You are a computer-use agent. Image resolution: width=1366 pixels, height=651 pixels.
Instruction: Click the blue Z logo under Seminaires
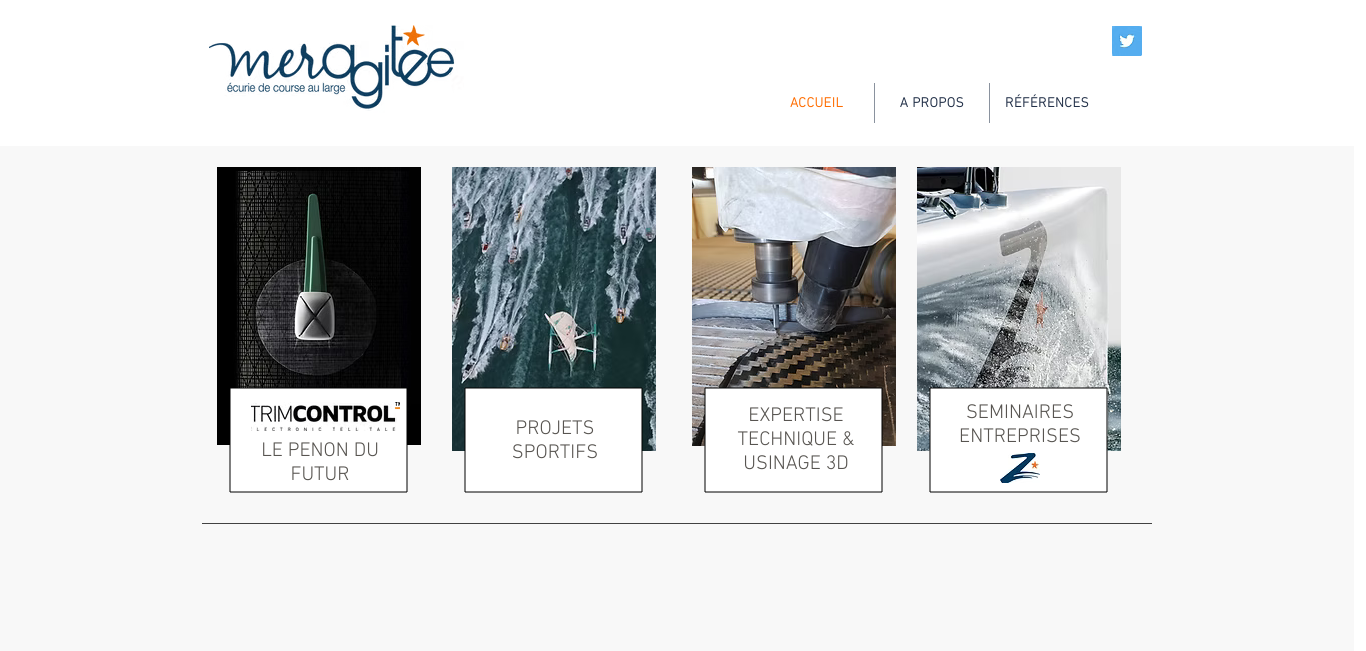[x=1019, y=467]
